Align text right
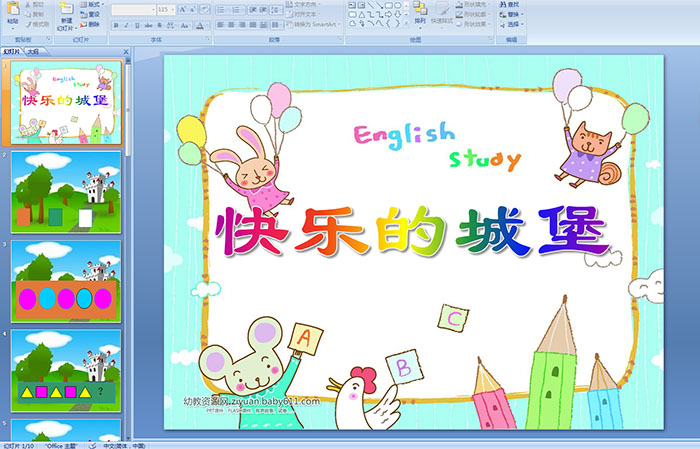700x449 pixels. pyautogui.click(x=242, y=25)
